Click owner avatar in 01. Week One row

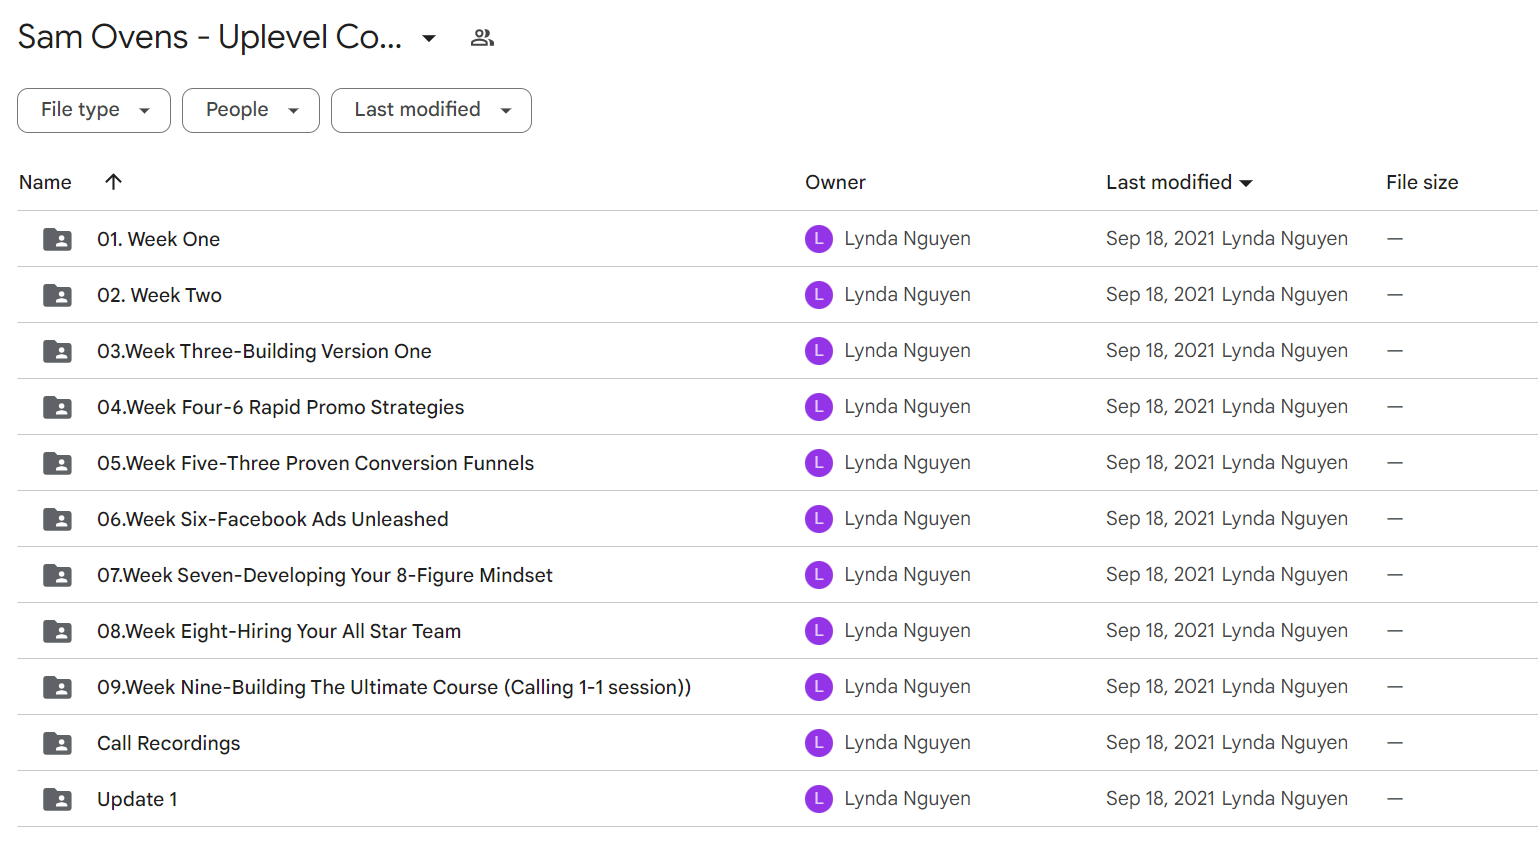(x=819, y=239)
